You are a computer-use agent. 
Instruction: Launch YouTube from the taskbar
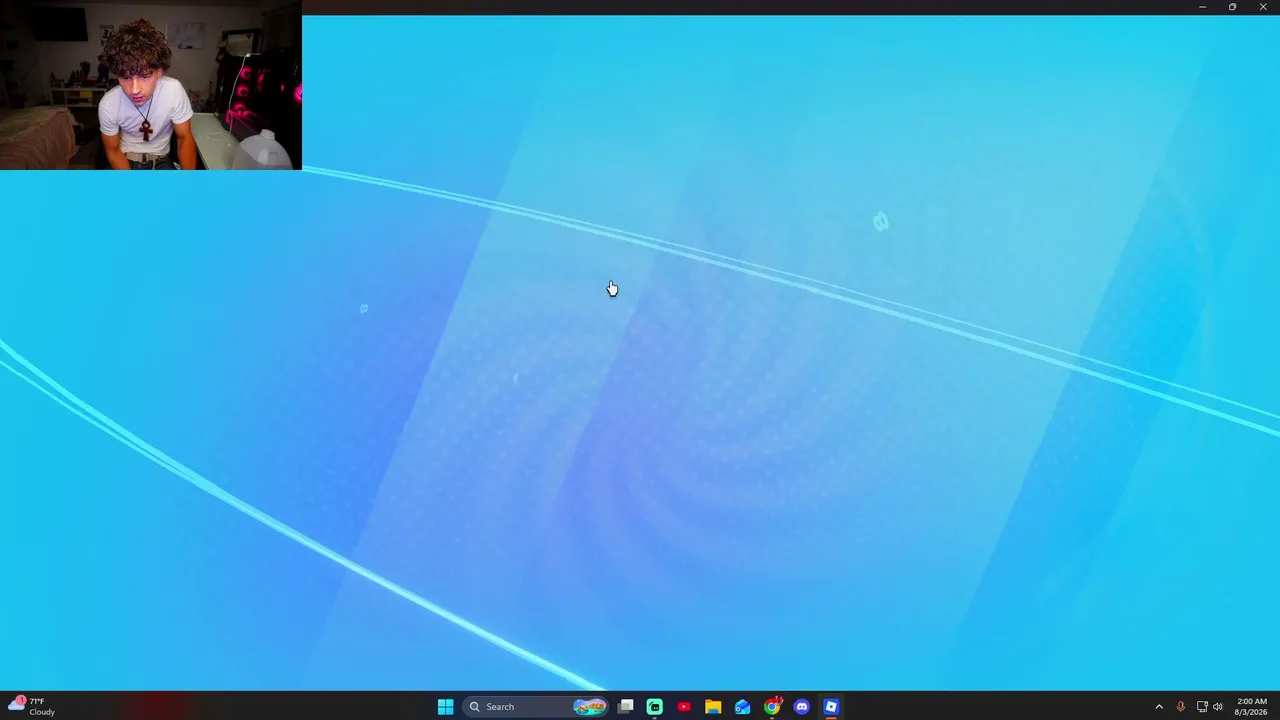pos(684,707)
